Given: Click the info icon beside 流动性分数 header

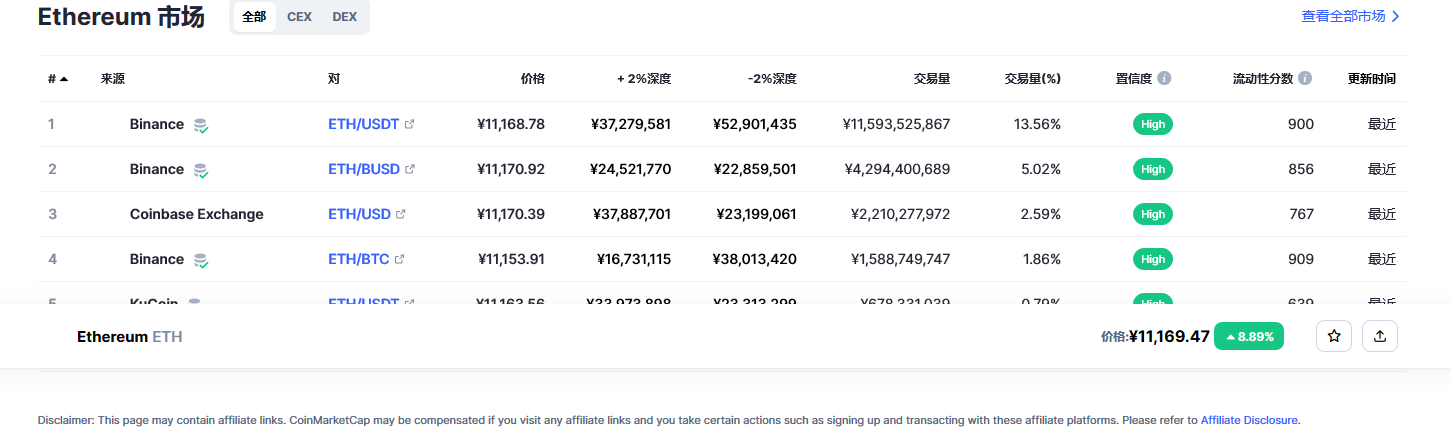Looking at the screenshot, I should pos(1305,78).
